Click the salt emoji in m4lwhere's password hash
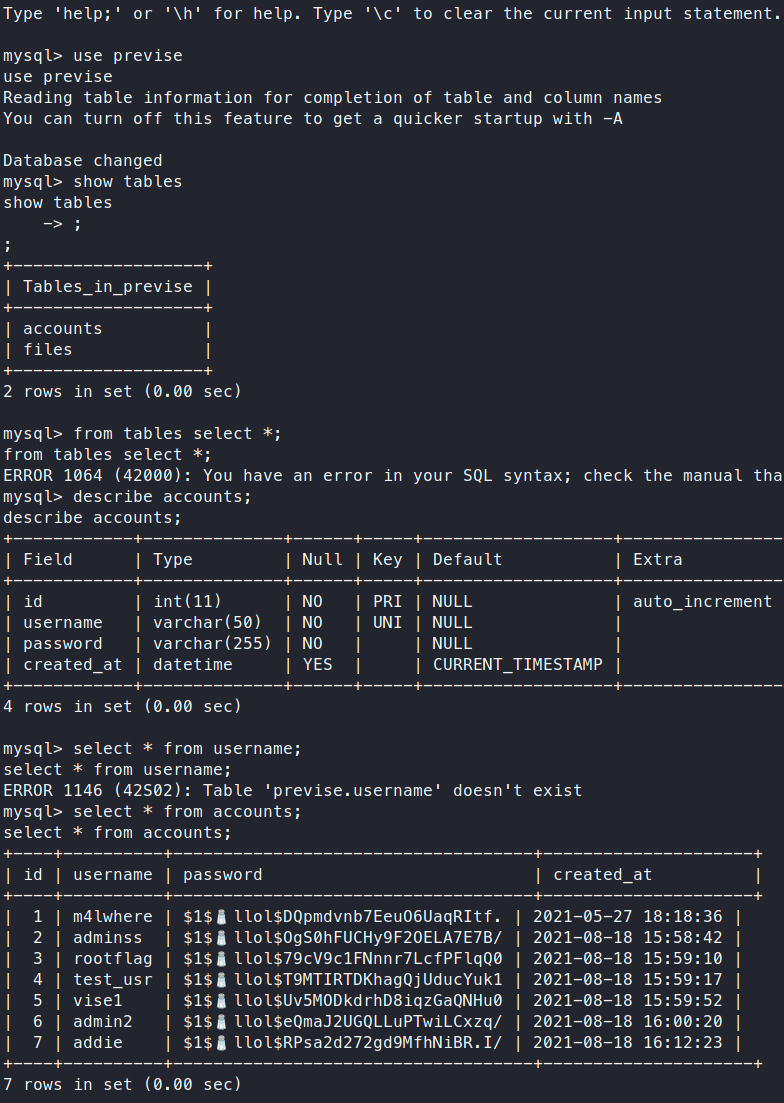Screen dimensions: 784x1103 [x=223, y=916]
